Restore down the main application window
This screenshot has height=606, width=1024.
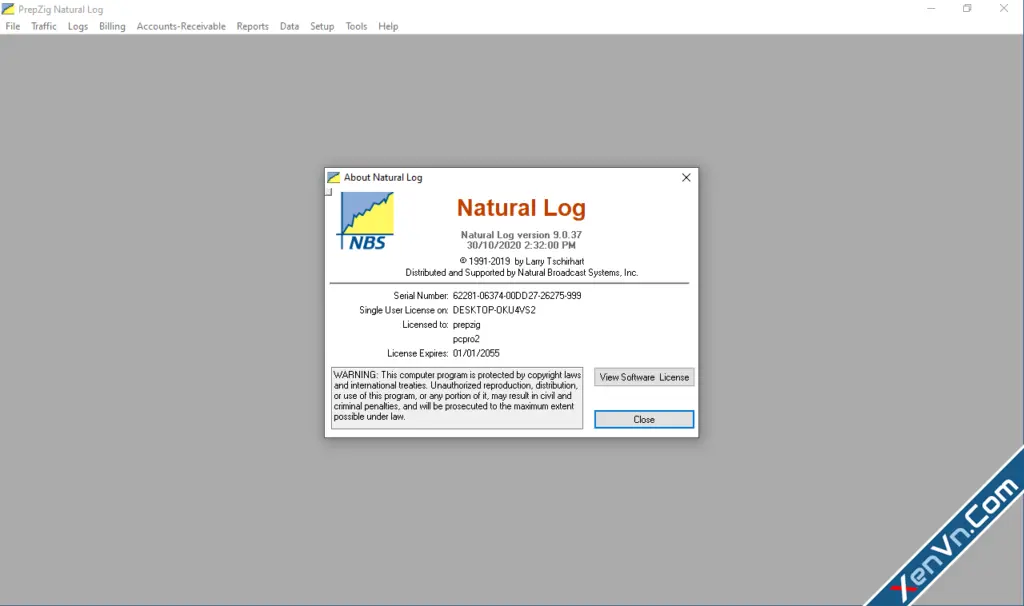[967, 8]
